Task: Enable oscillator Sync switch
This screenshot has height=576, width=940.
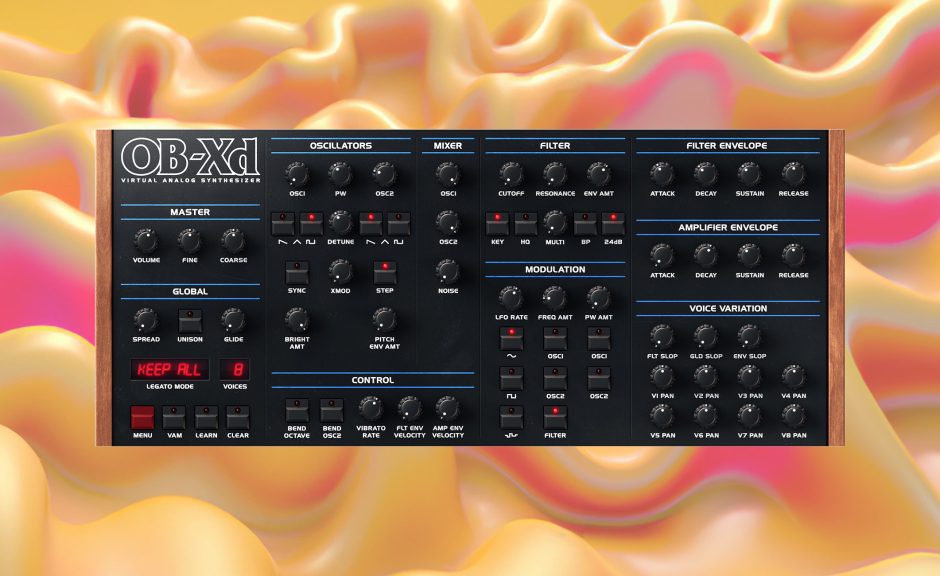Action: click(296, 272)
